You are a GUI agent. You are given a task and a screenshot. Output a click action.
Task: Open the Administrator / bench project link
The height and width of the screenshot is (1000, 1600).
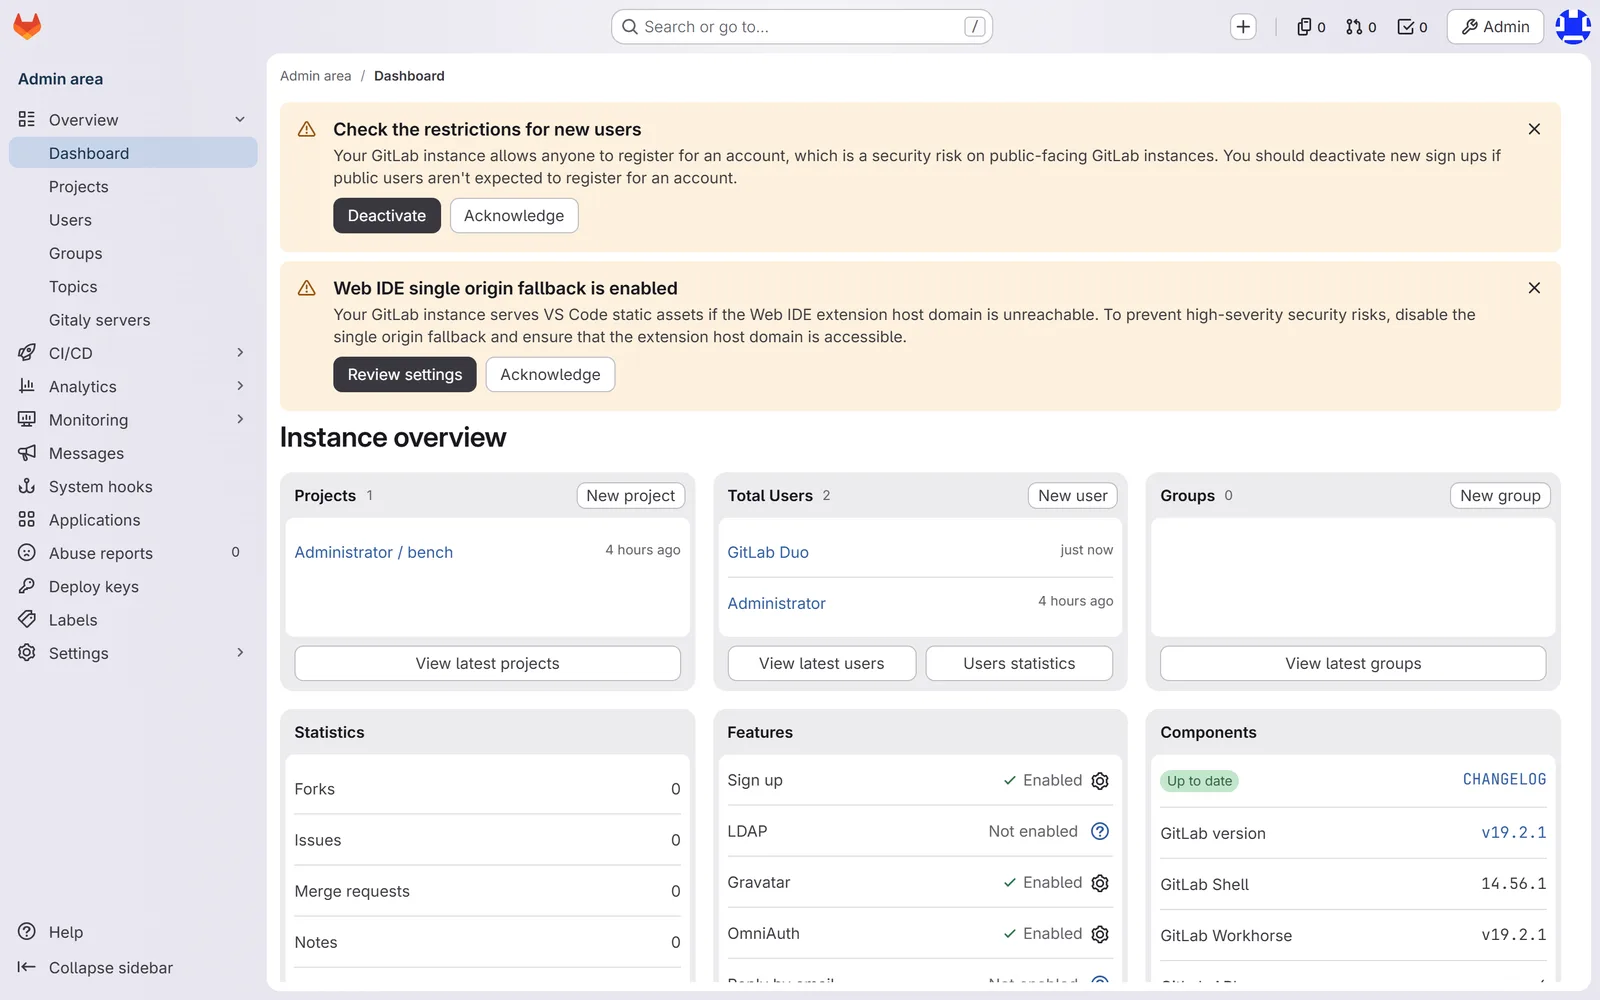click(374, 552)
